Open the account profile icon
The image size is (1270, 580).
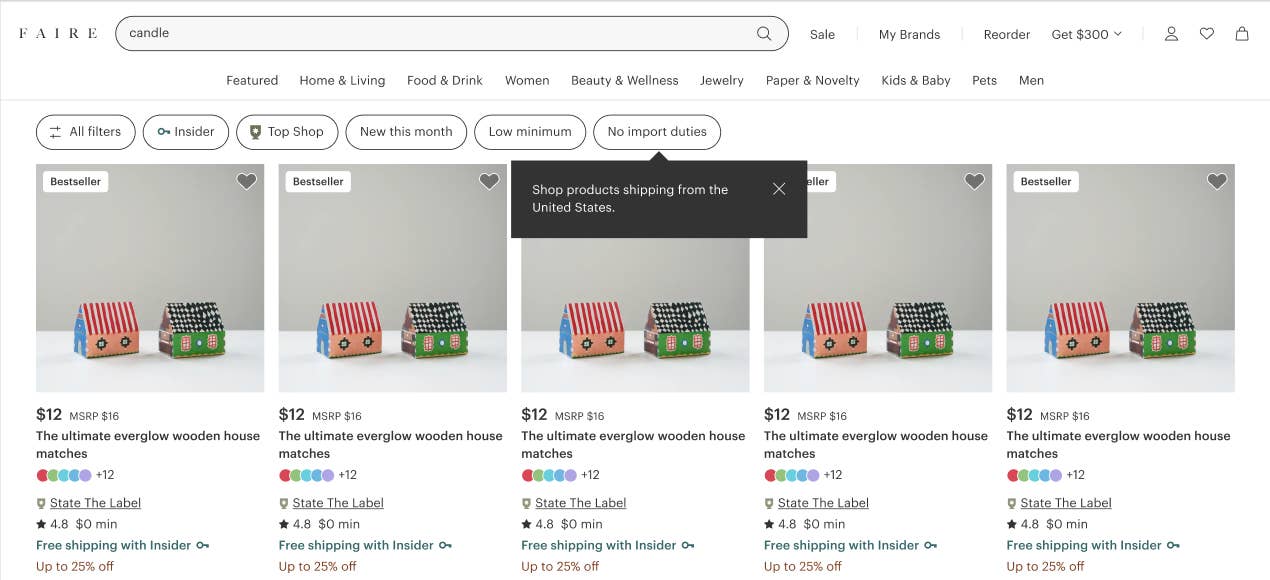click(1171, 34)
